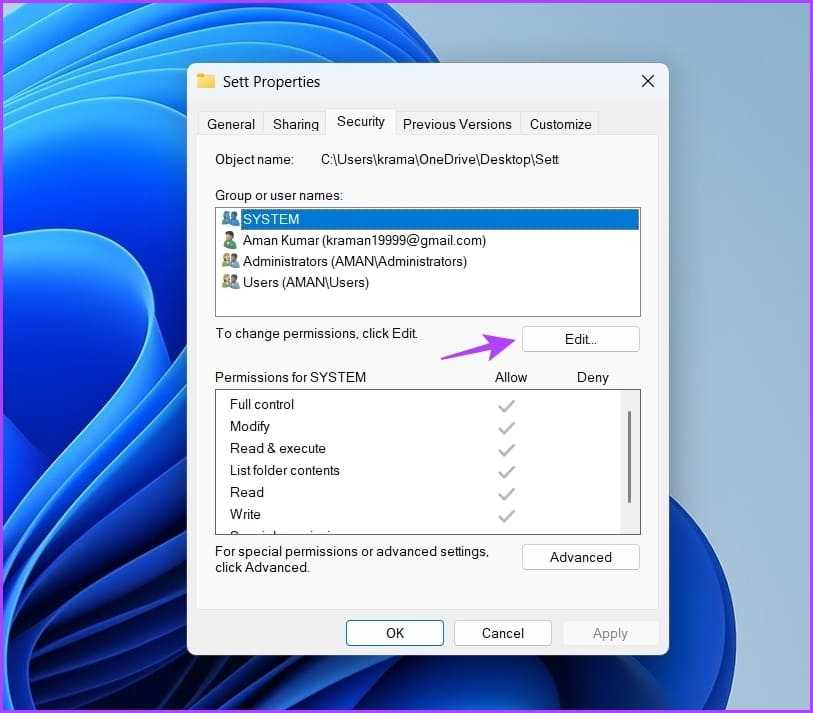Go to the Customize tab

(x=560, y=124)
